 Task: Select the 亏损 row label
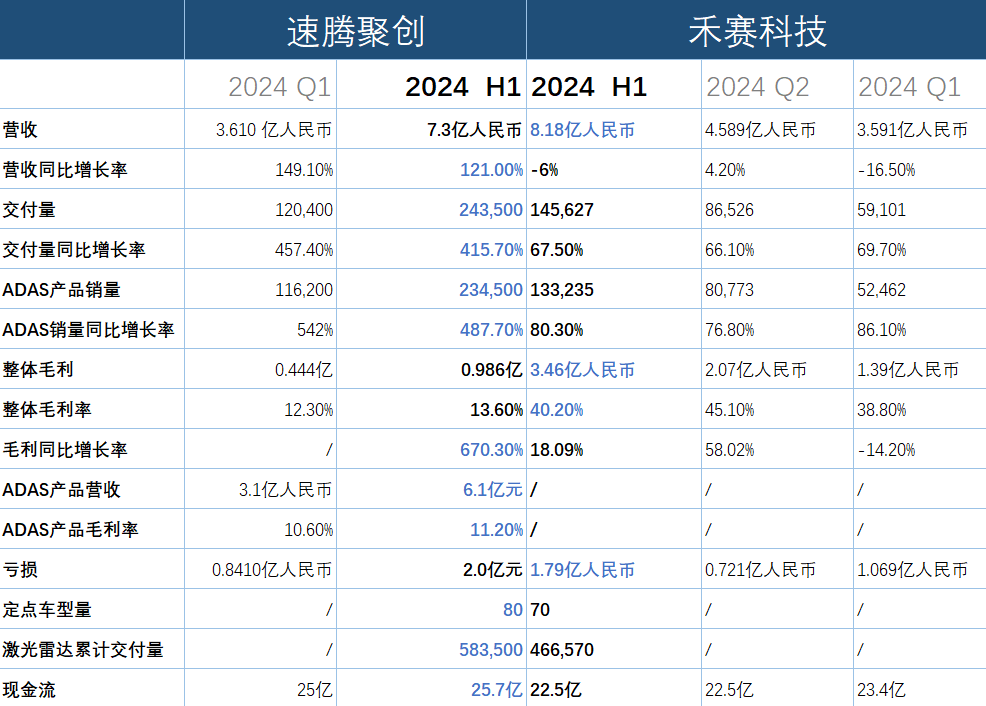click(x=92, y=570)
